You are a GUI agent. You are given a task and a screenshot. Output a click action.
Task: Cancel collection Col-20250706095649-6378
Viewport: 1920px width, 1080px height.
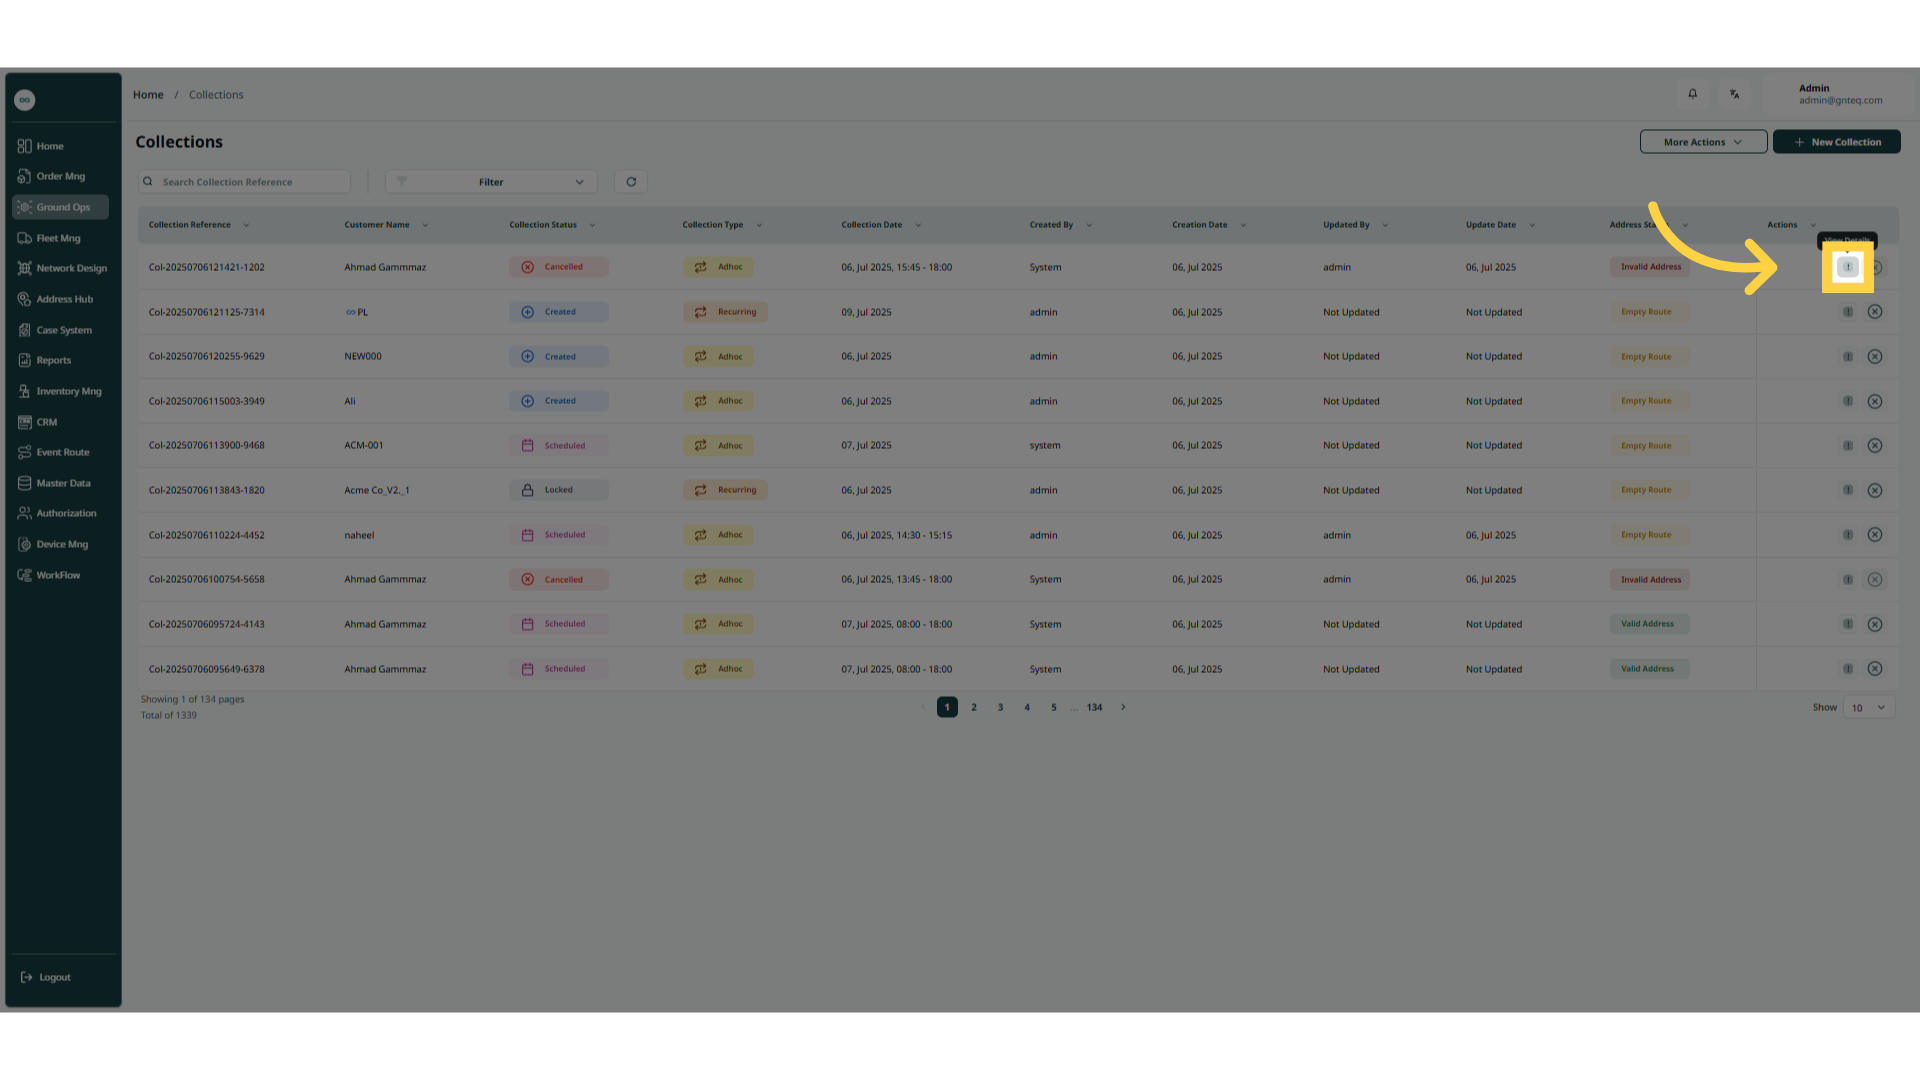pos(1875,669)
